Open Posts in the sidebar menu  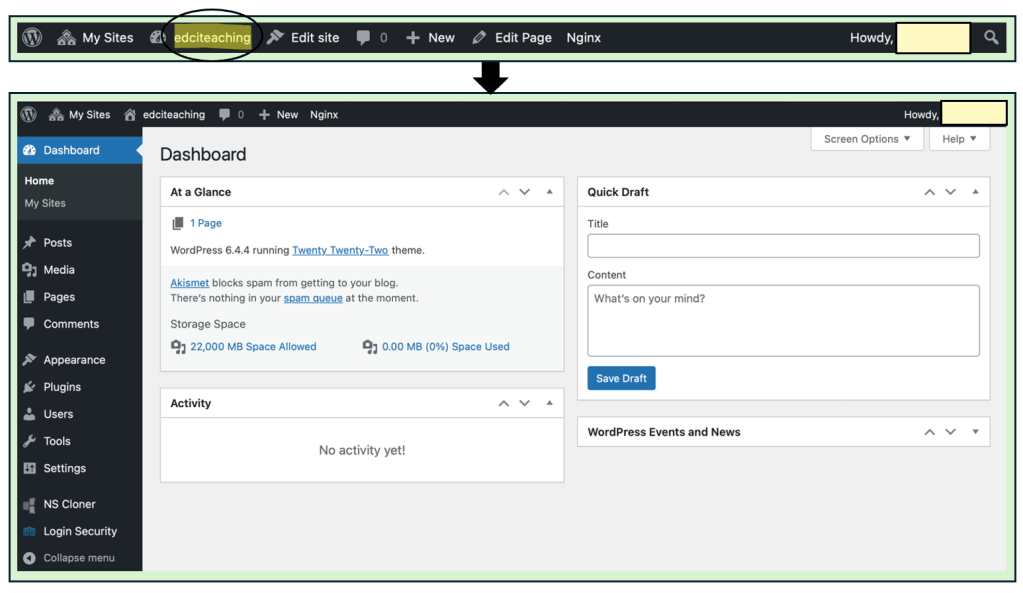pos(57,242)
